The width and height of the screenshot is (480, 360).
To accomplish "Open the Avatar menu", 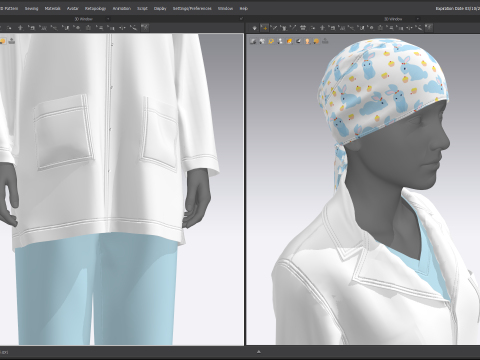I will tap(72, 9).
